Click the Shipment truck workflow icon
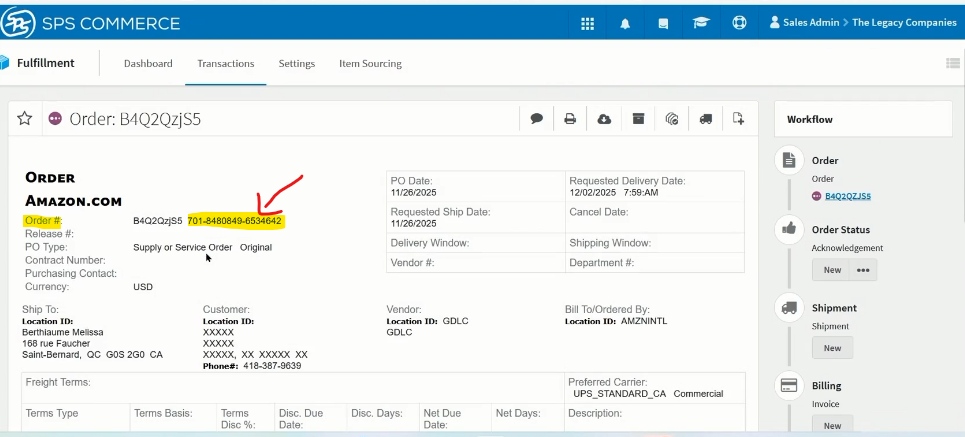965x437 pixels. point(789,307)
